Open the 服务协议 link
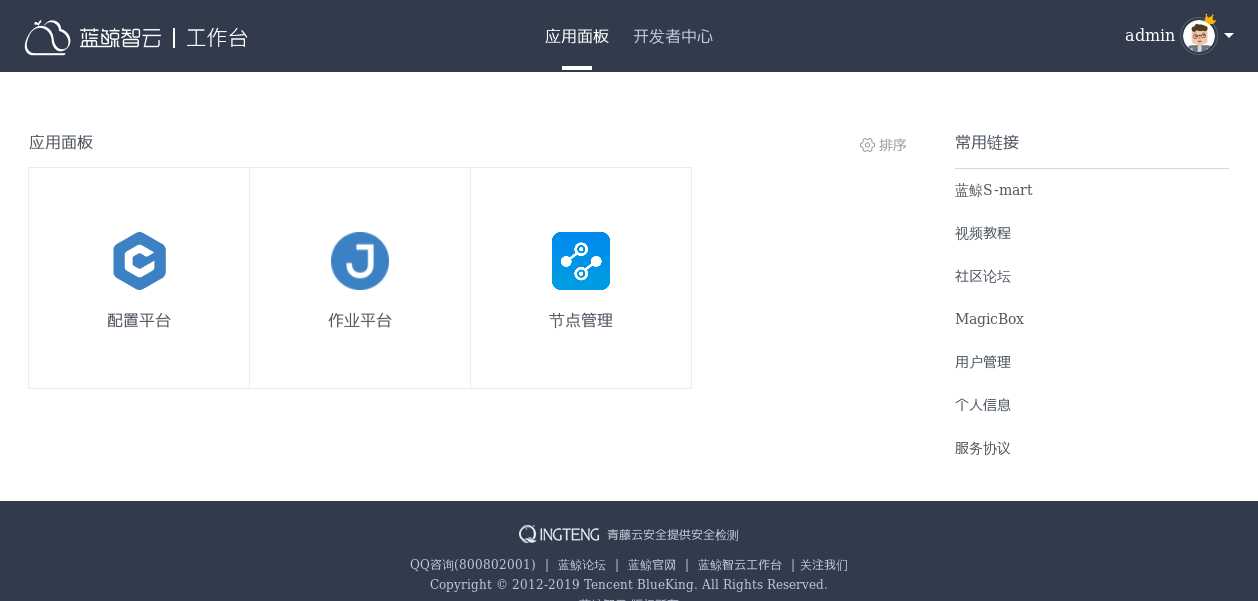Screen dimensions: 1258x601 tap(983, 448)
